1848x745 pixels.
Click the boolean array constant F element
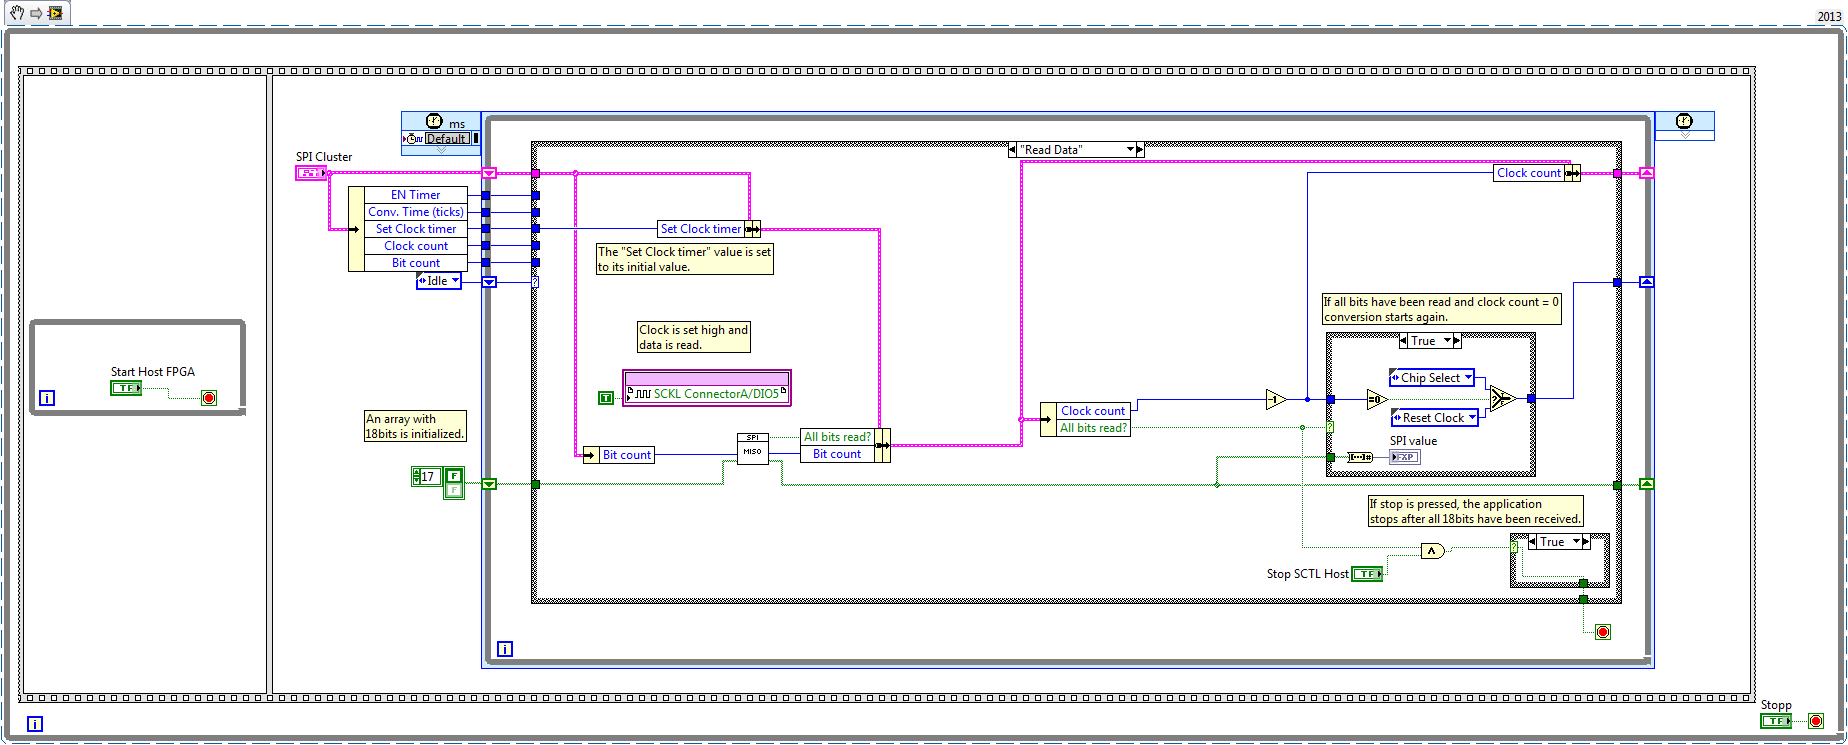pyautogui.click(x=454, y=476)
